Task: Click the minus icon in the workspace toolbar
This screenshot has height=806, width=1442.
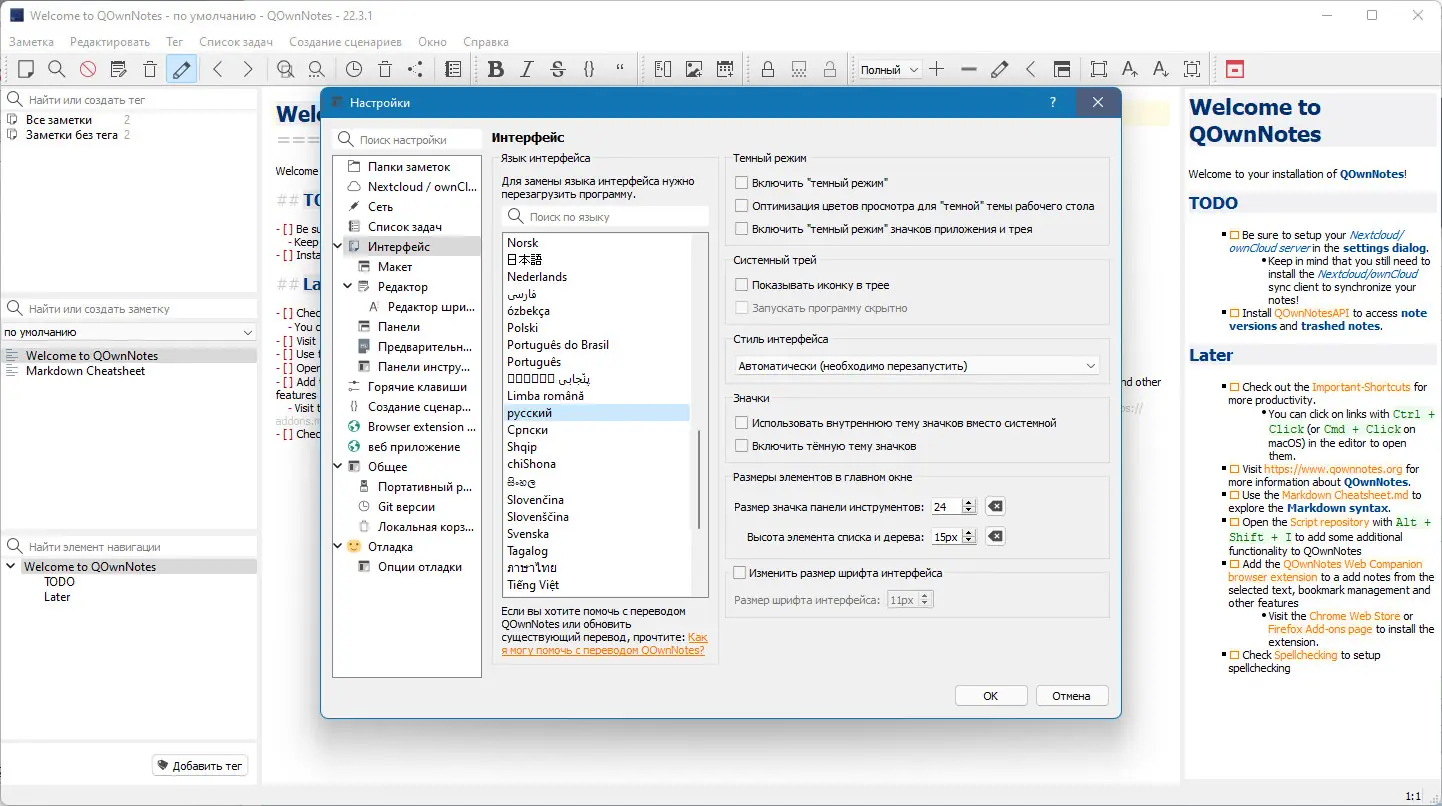Action: pyautogui.click(x=968, y=69)
